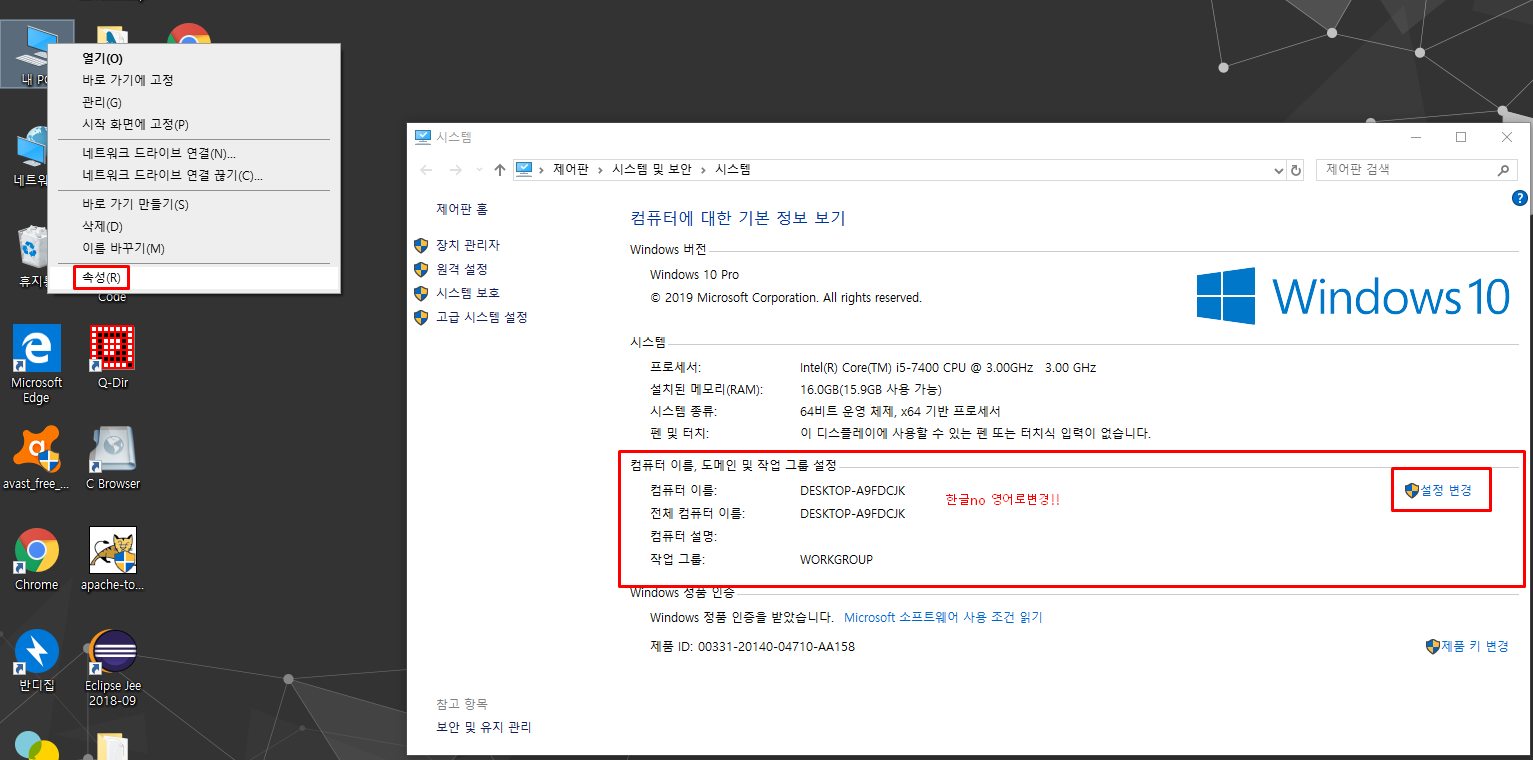This screenshot has width=1533, height=760.
Task: Select 시작 화면에 고정(P) menu entry
Action: 194,124
